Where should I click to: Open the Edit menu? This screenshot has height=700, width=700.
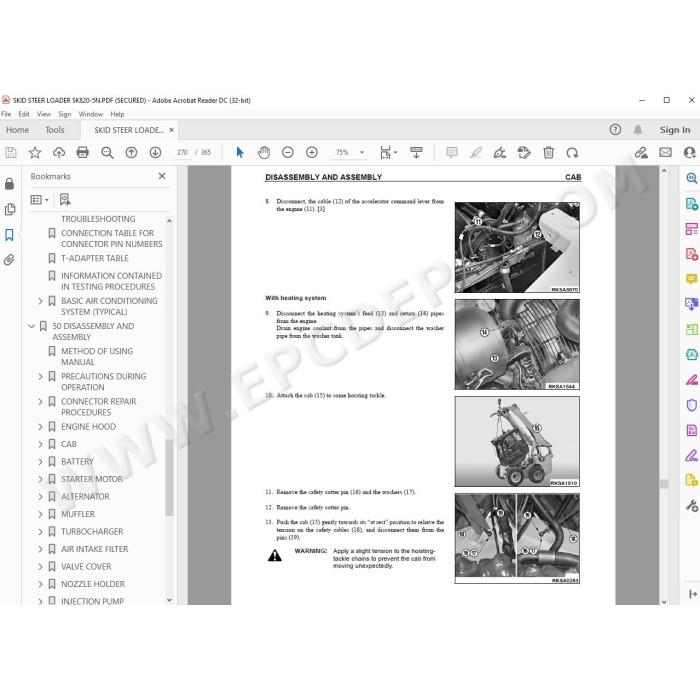(24, 114)
